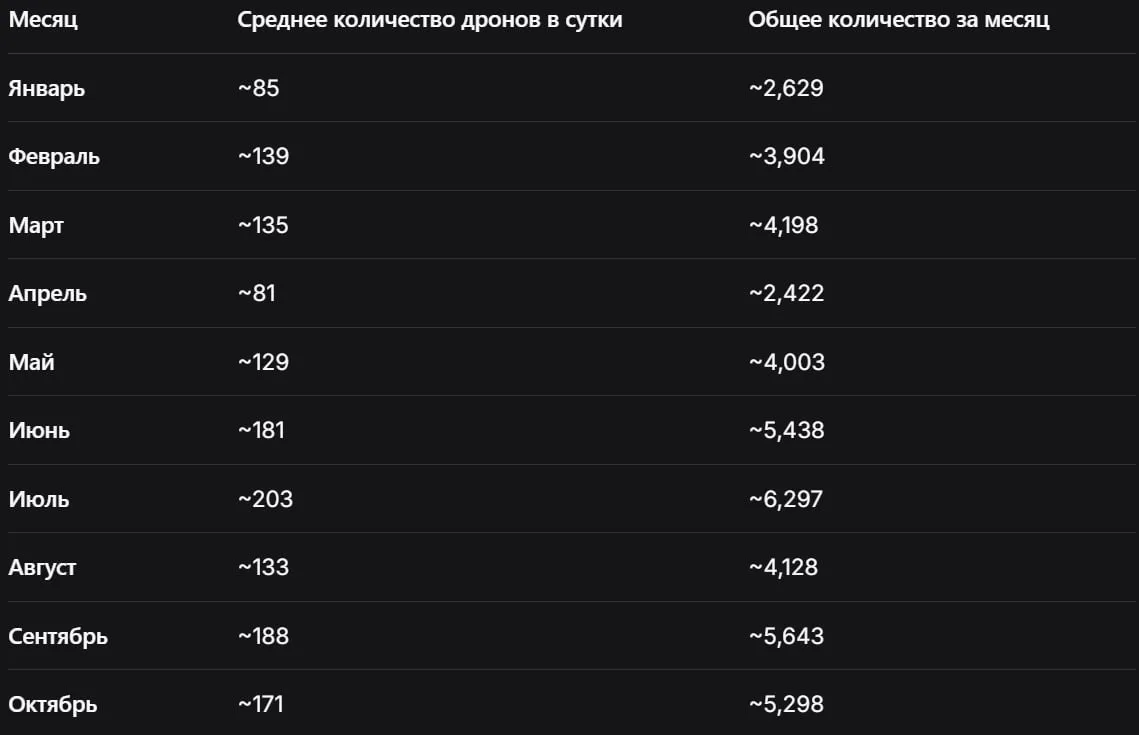Click the daily average value "~203"
Viewport: 1139px width, 735px height.
click(265, 499)
